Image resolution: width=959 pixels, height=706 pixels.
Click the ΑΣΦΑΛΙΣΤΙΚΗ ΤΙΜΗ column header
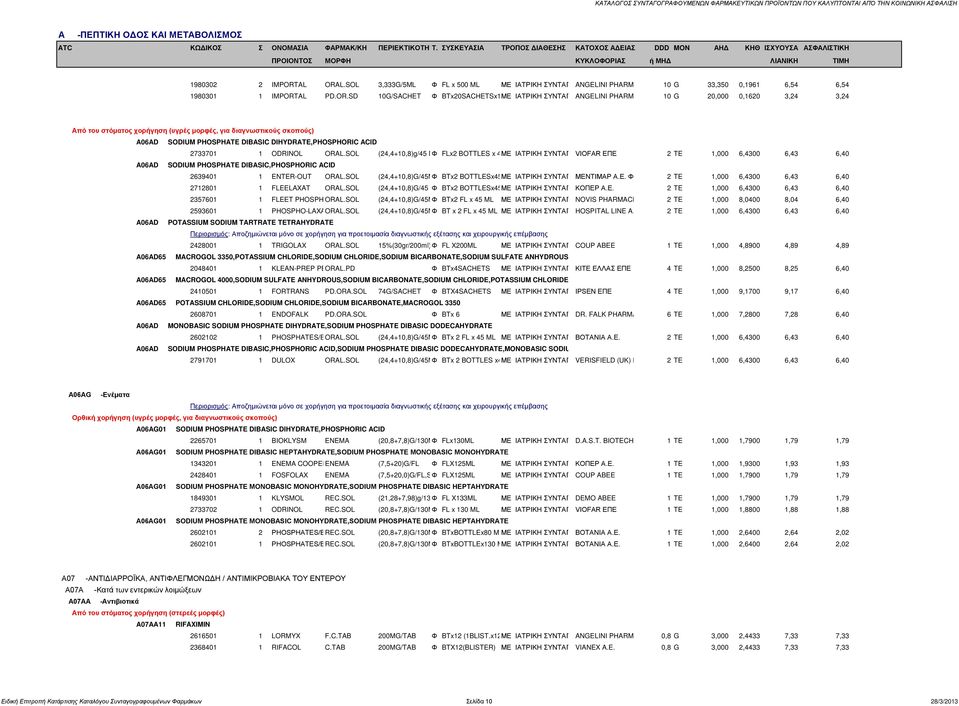pyautogui.click(x=826, y=54)
